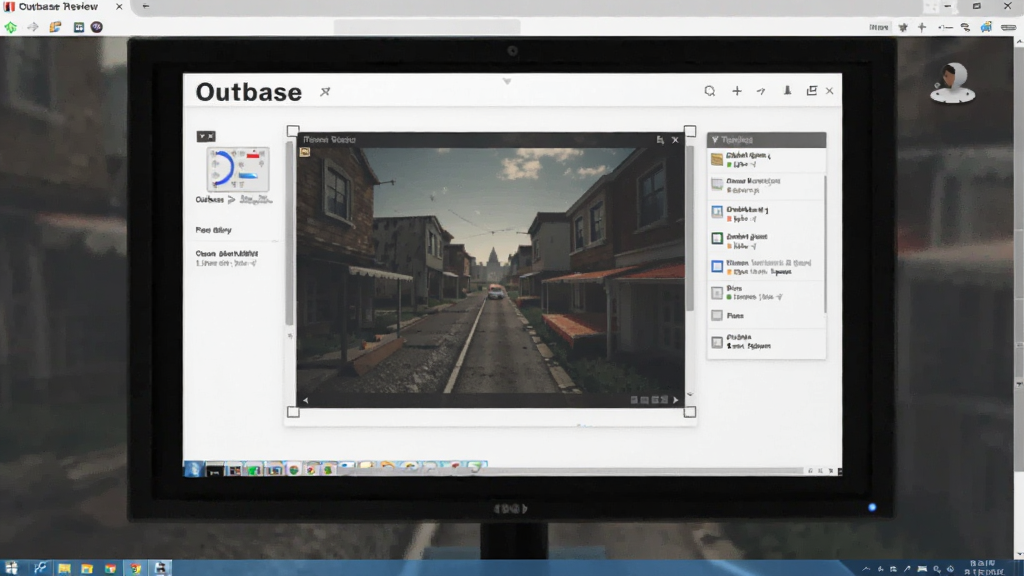Click the sidebar Outbase label under the thumbnail
Viewport: 1024px width, 576px height.
(x=210, y=200)
